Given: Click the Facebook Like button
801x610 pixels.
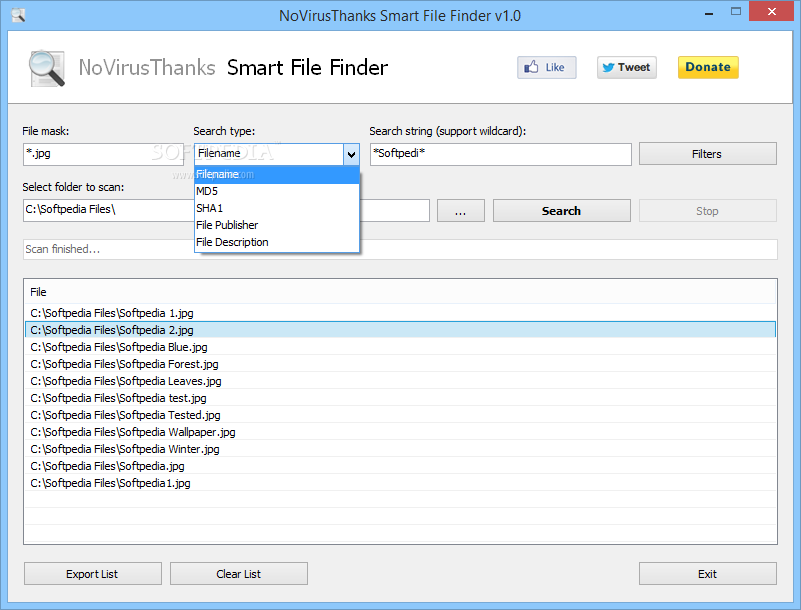Looking at the screenshot, I should pos(547,67).
